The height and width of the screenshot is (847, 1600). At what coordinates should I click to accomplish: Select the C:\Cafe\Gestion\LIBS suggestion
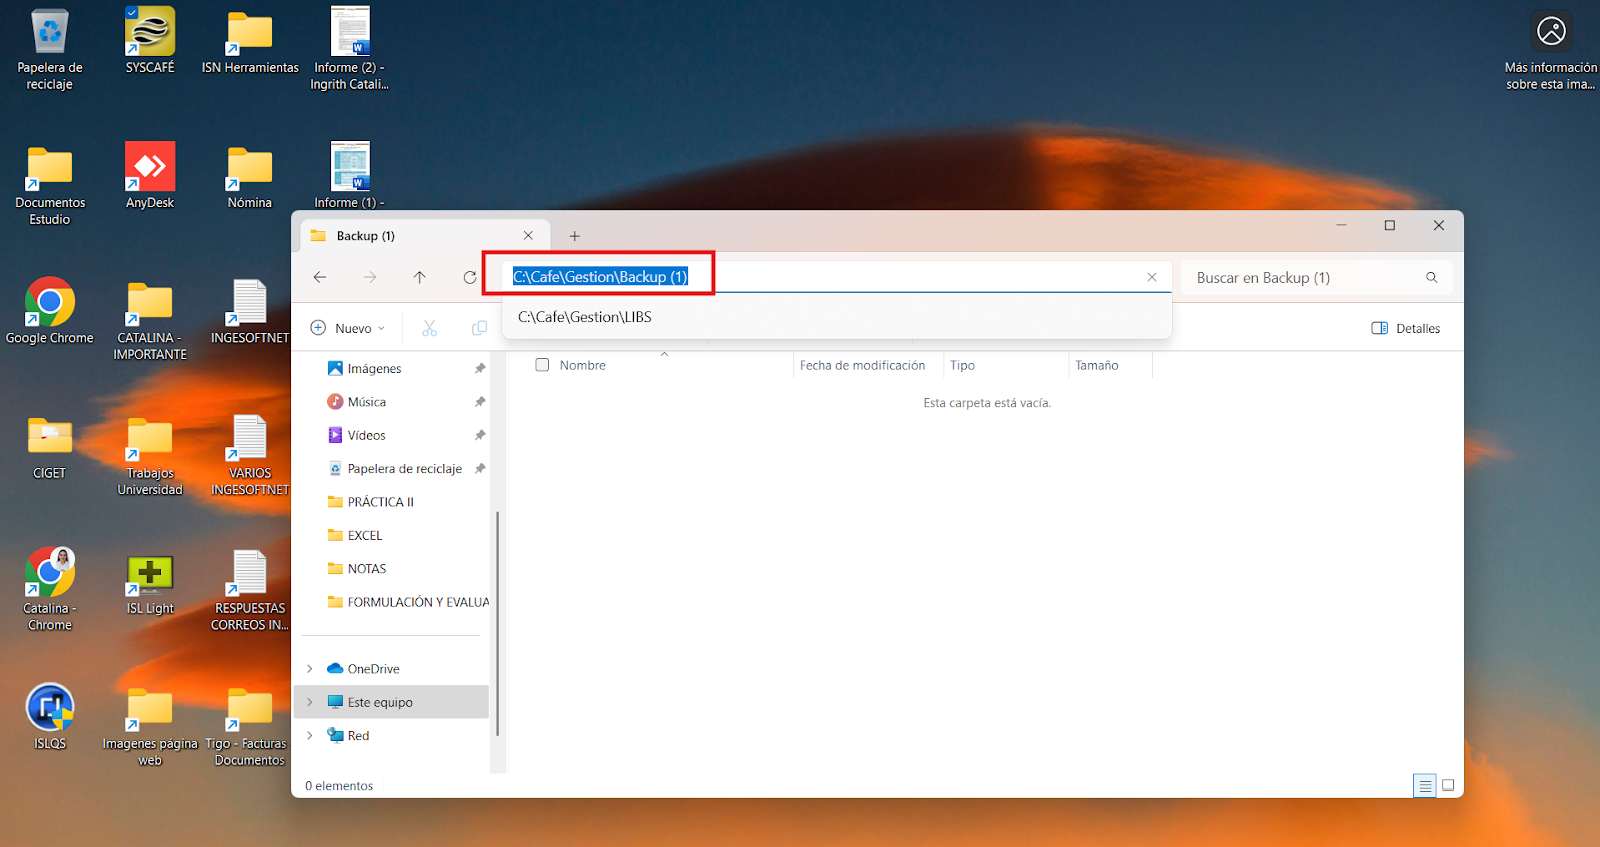click(585, 317)
